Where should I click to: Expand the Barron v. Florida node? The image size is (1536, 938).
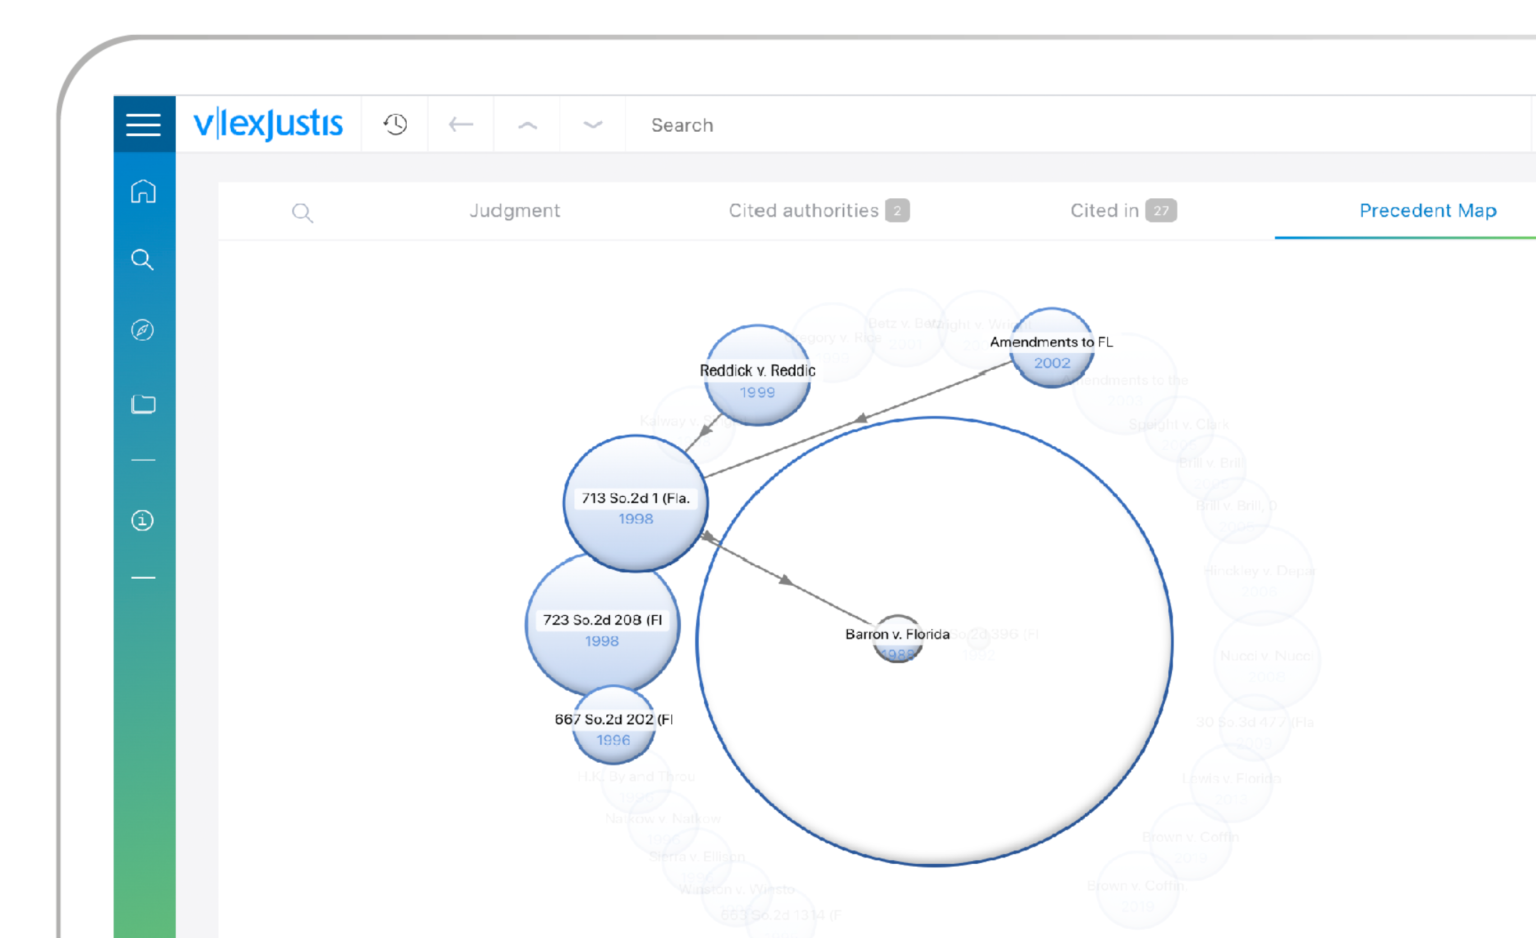(897, 638)
